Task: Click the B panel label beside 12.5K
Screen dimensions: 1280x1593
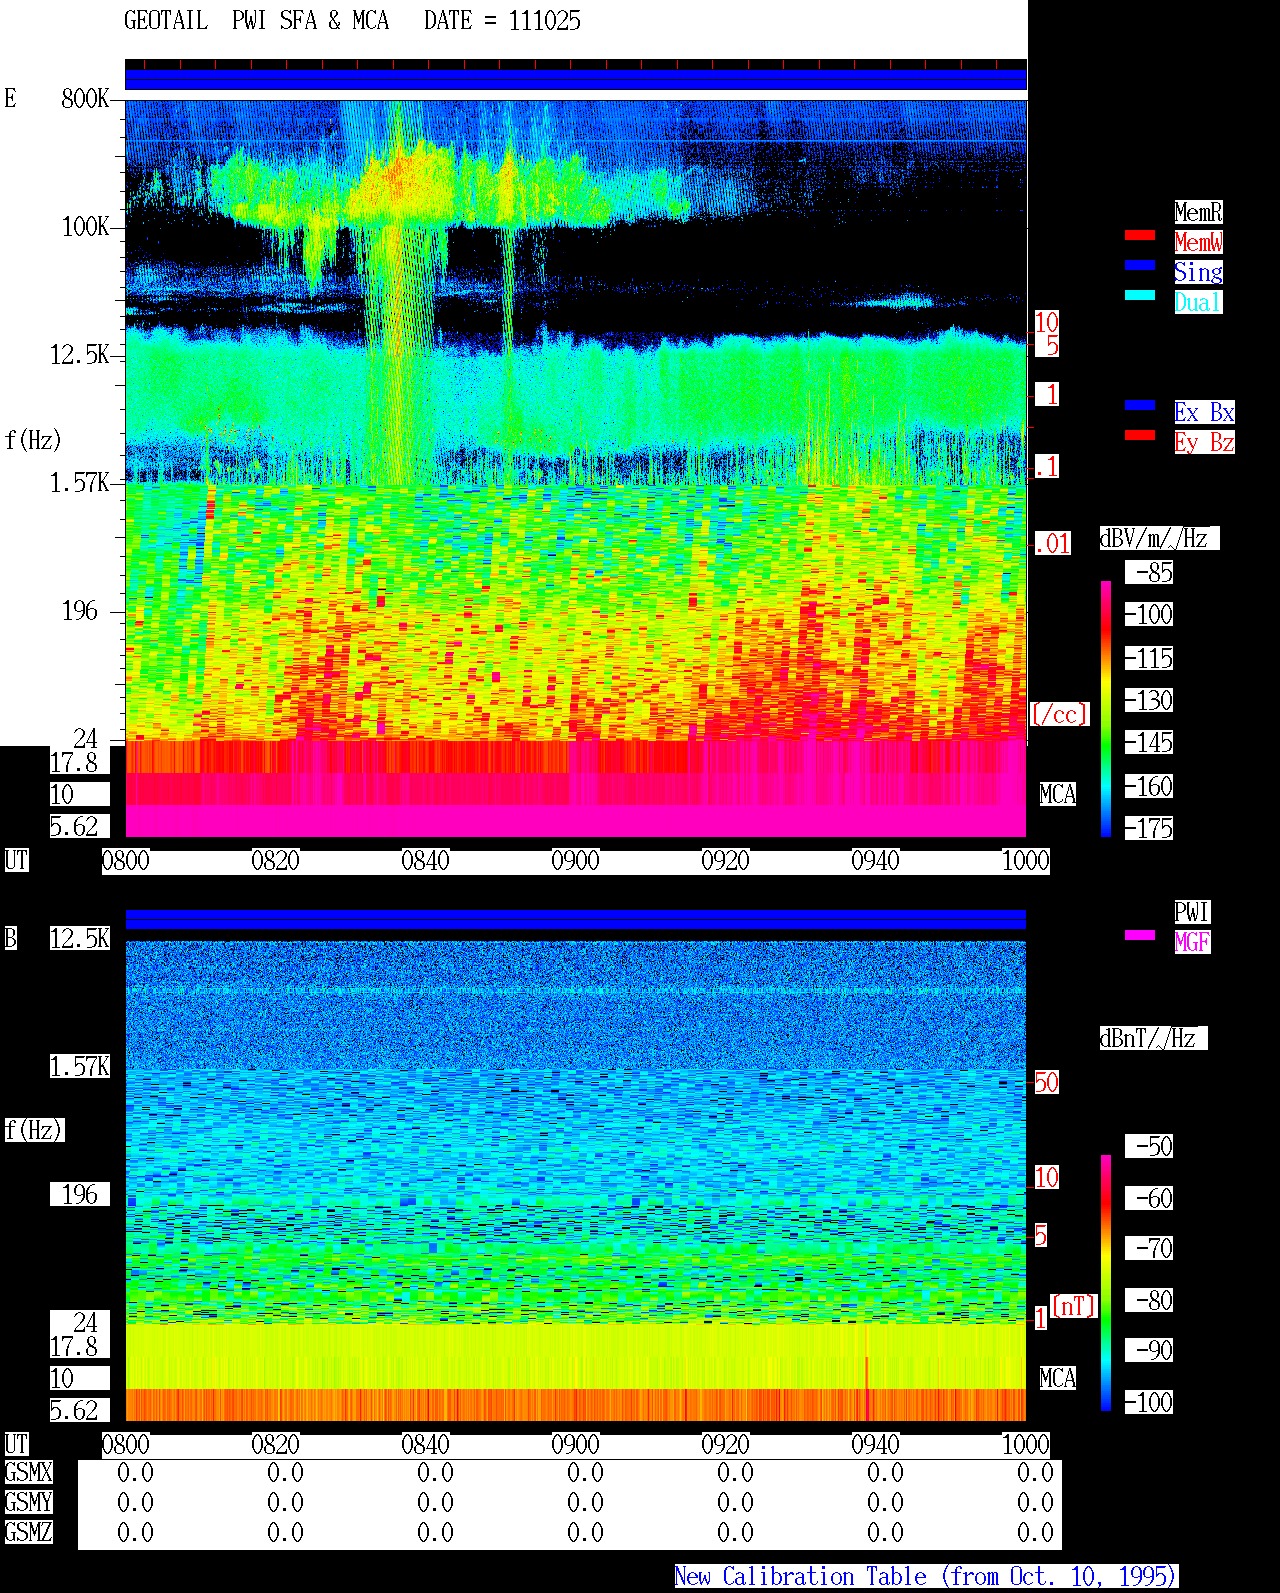Action: tap(11, 939)
